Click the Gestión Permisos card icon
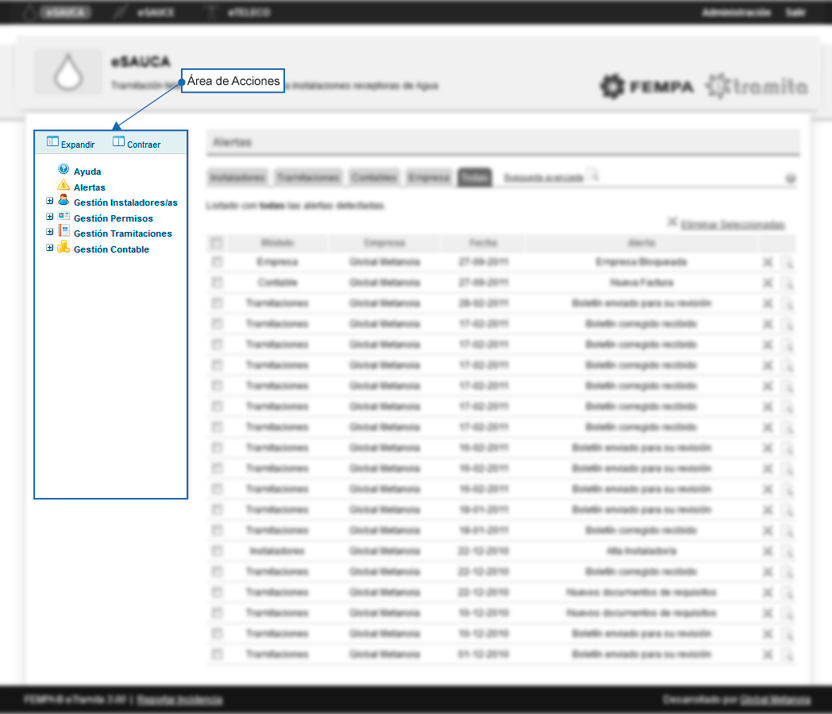832x714 pixels. coord(63,216)
